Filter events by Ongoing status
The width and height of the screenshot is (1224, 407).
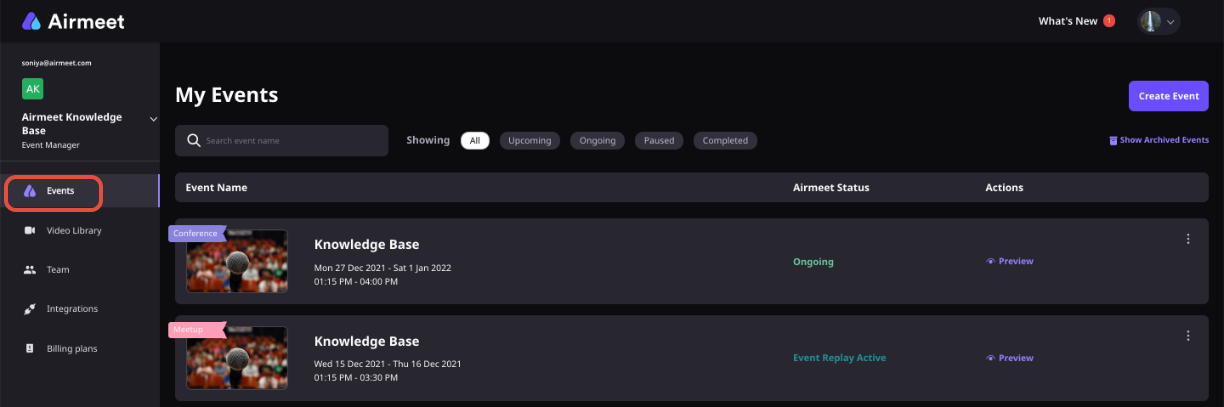pos(598,141)
